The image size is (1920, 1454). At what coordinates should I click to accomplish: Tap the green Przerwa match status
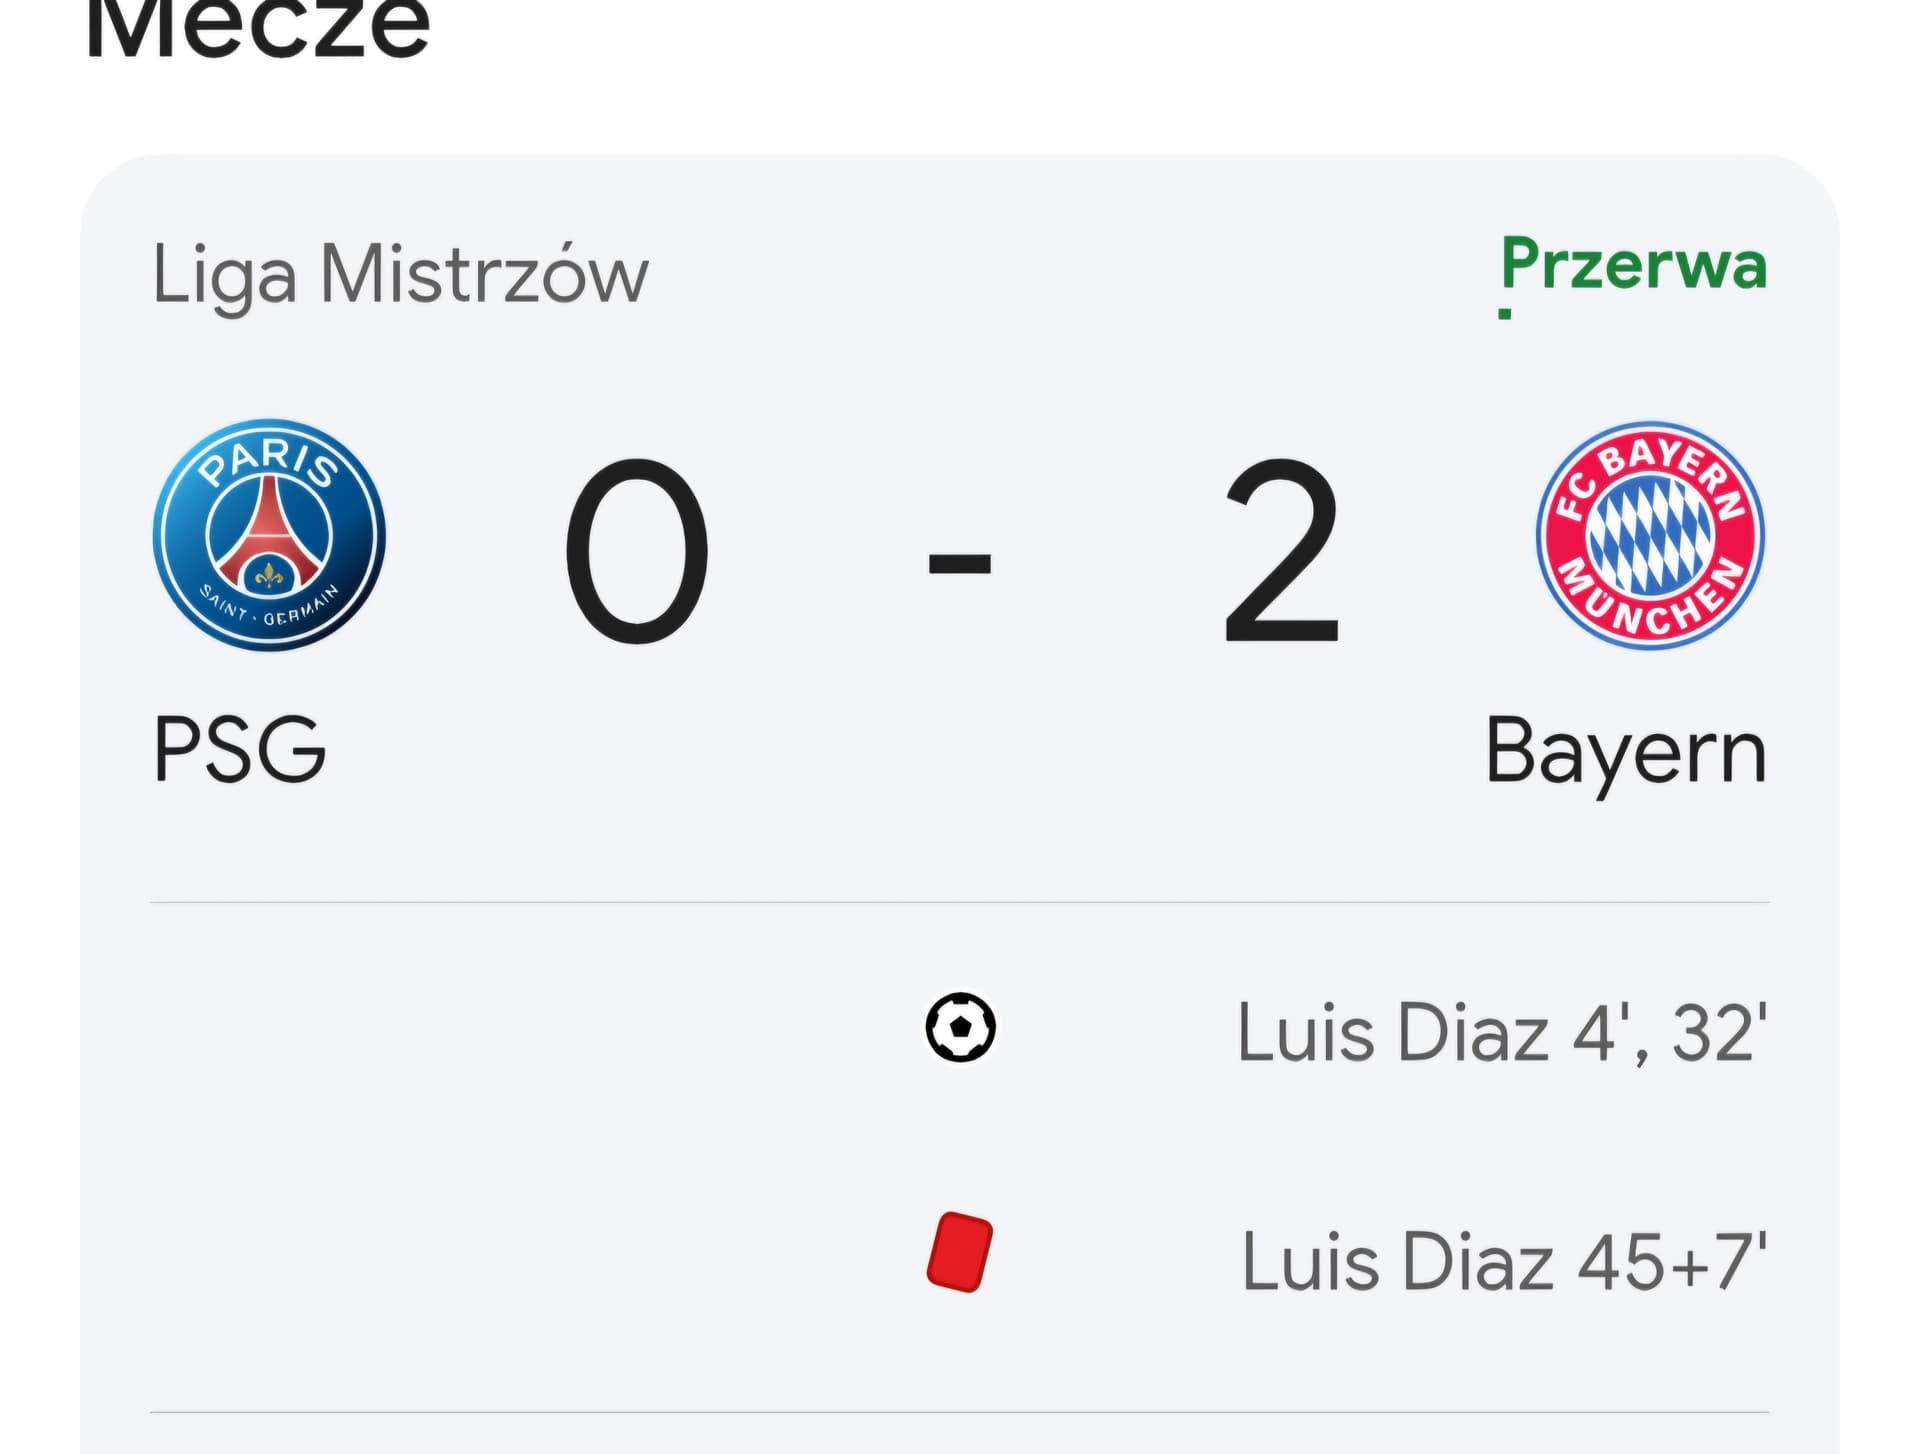[1634, 265]
